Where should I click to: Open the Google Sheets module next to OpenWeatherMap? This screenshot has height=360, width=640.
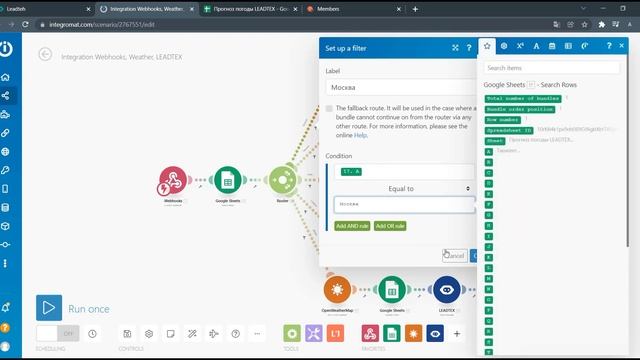pos(392,289)
